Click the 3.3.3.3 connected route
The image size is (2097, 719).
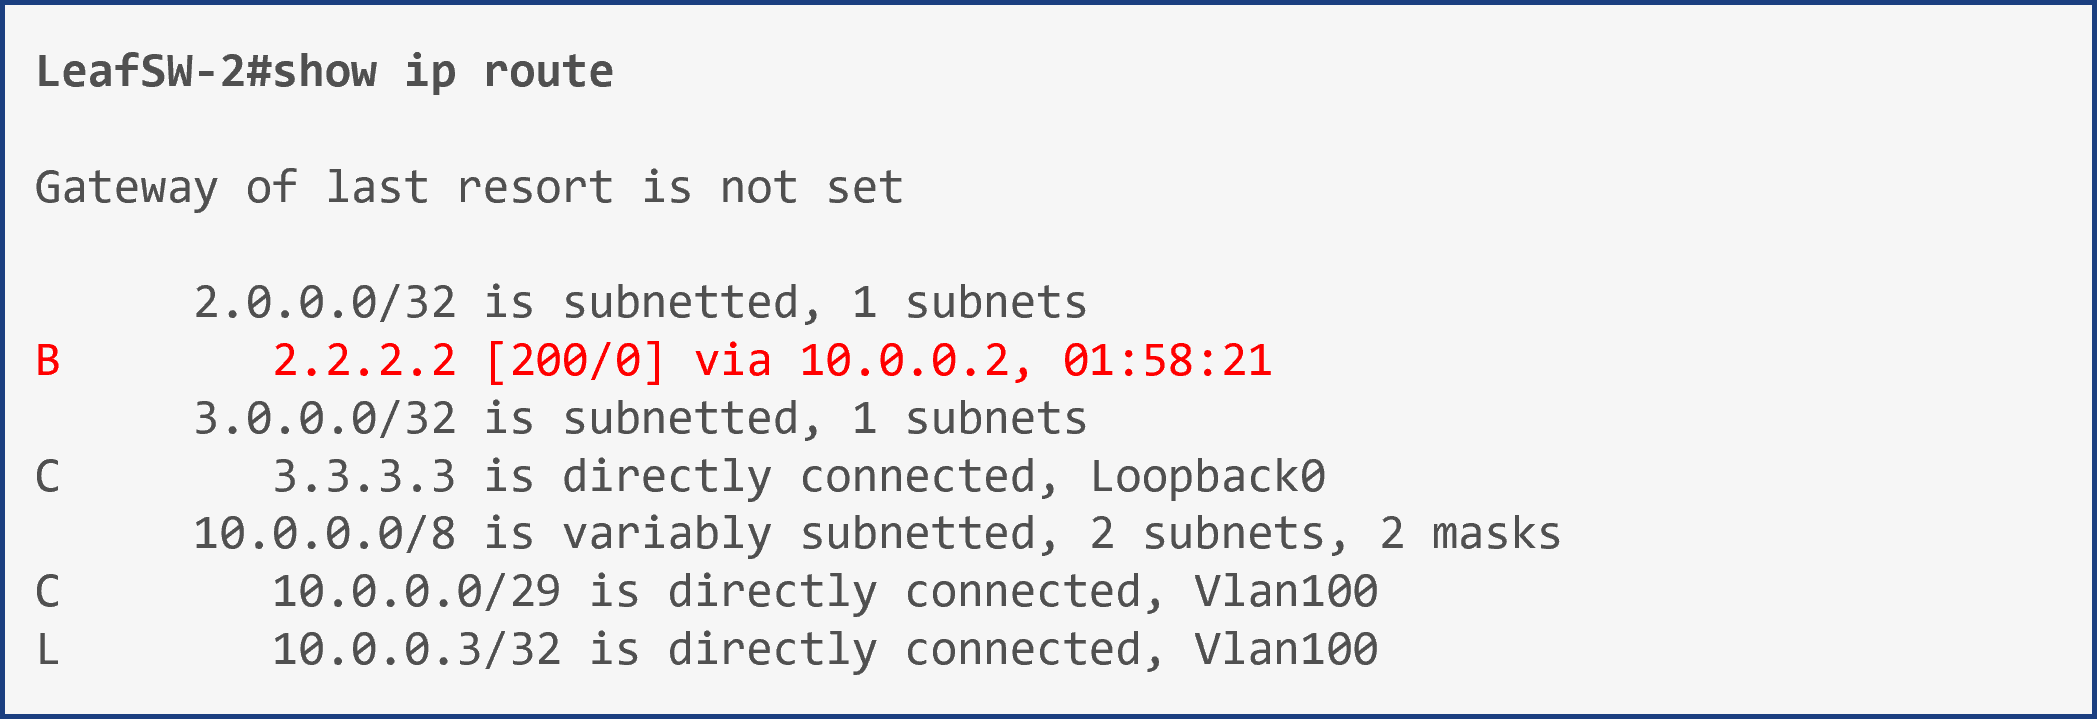pos(364,477)
